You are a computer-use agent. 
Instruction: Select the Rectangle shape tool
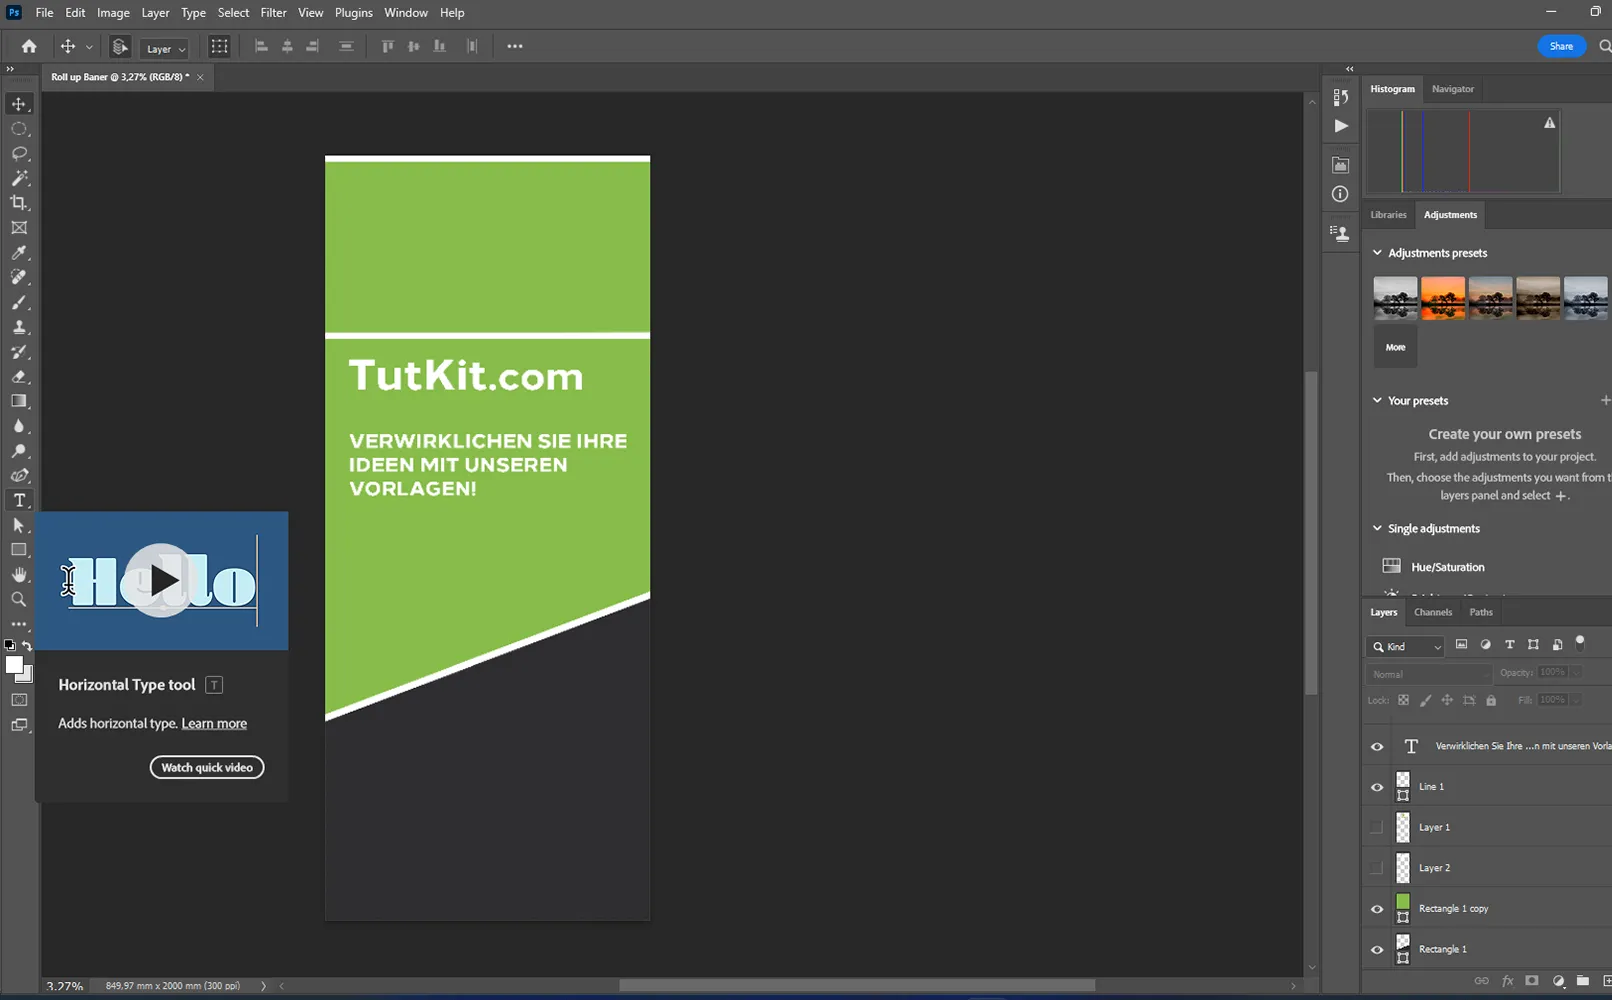coord(19,550)
